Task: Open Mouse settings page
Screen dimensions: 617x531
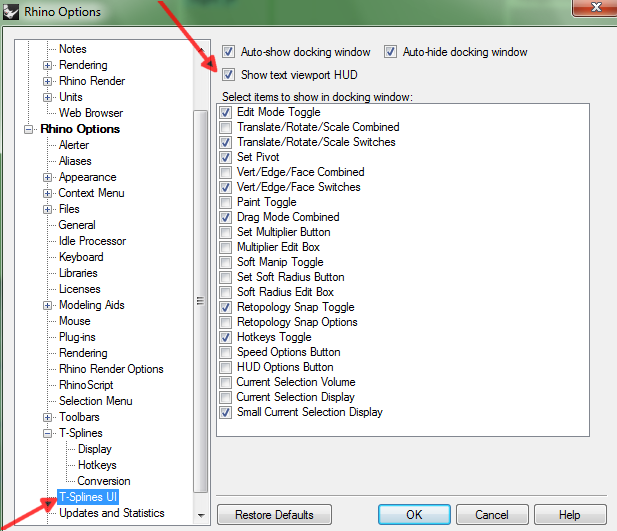Action: [x=75, y=321]
